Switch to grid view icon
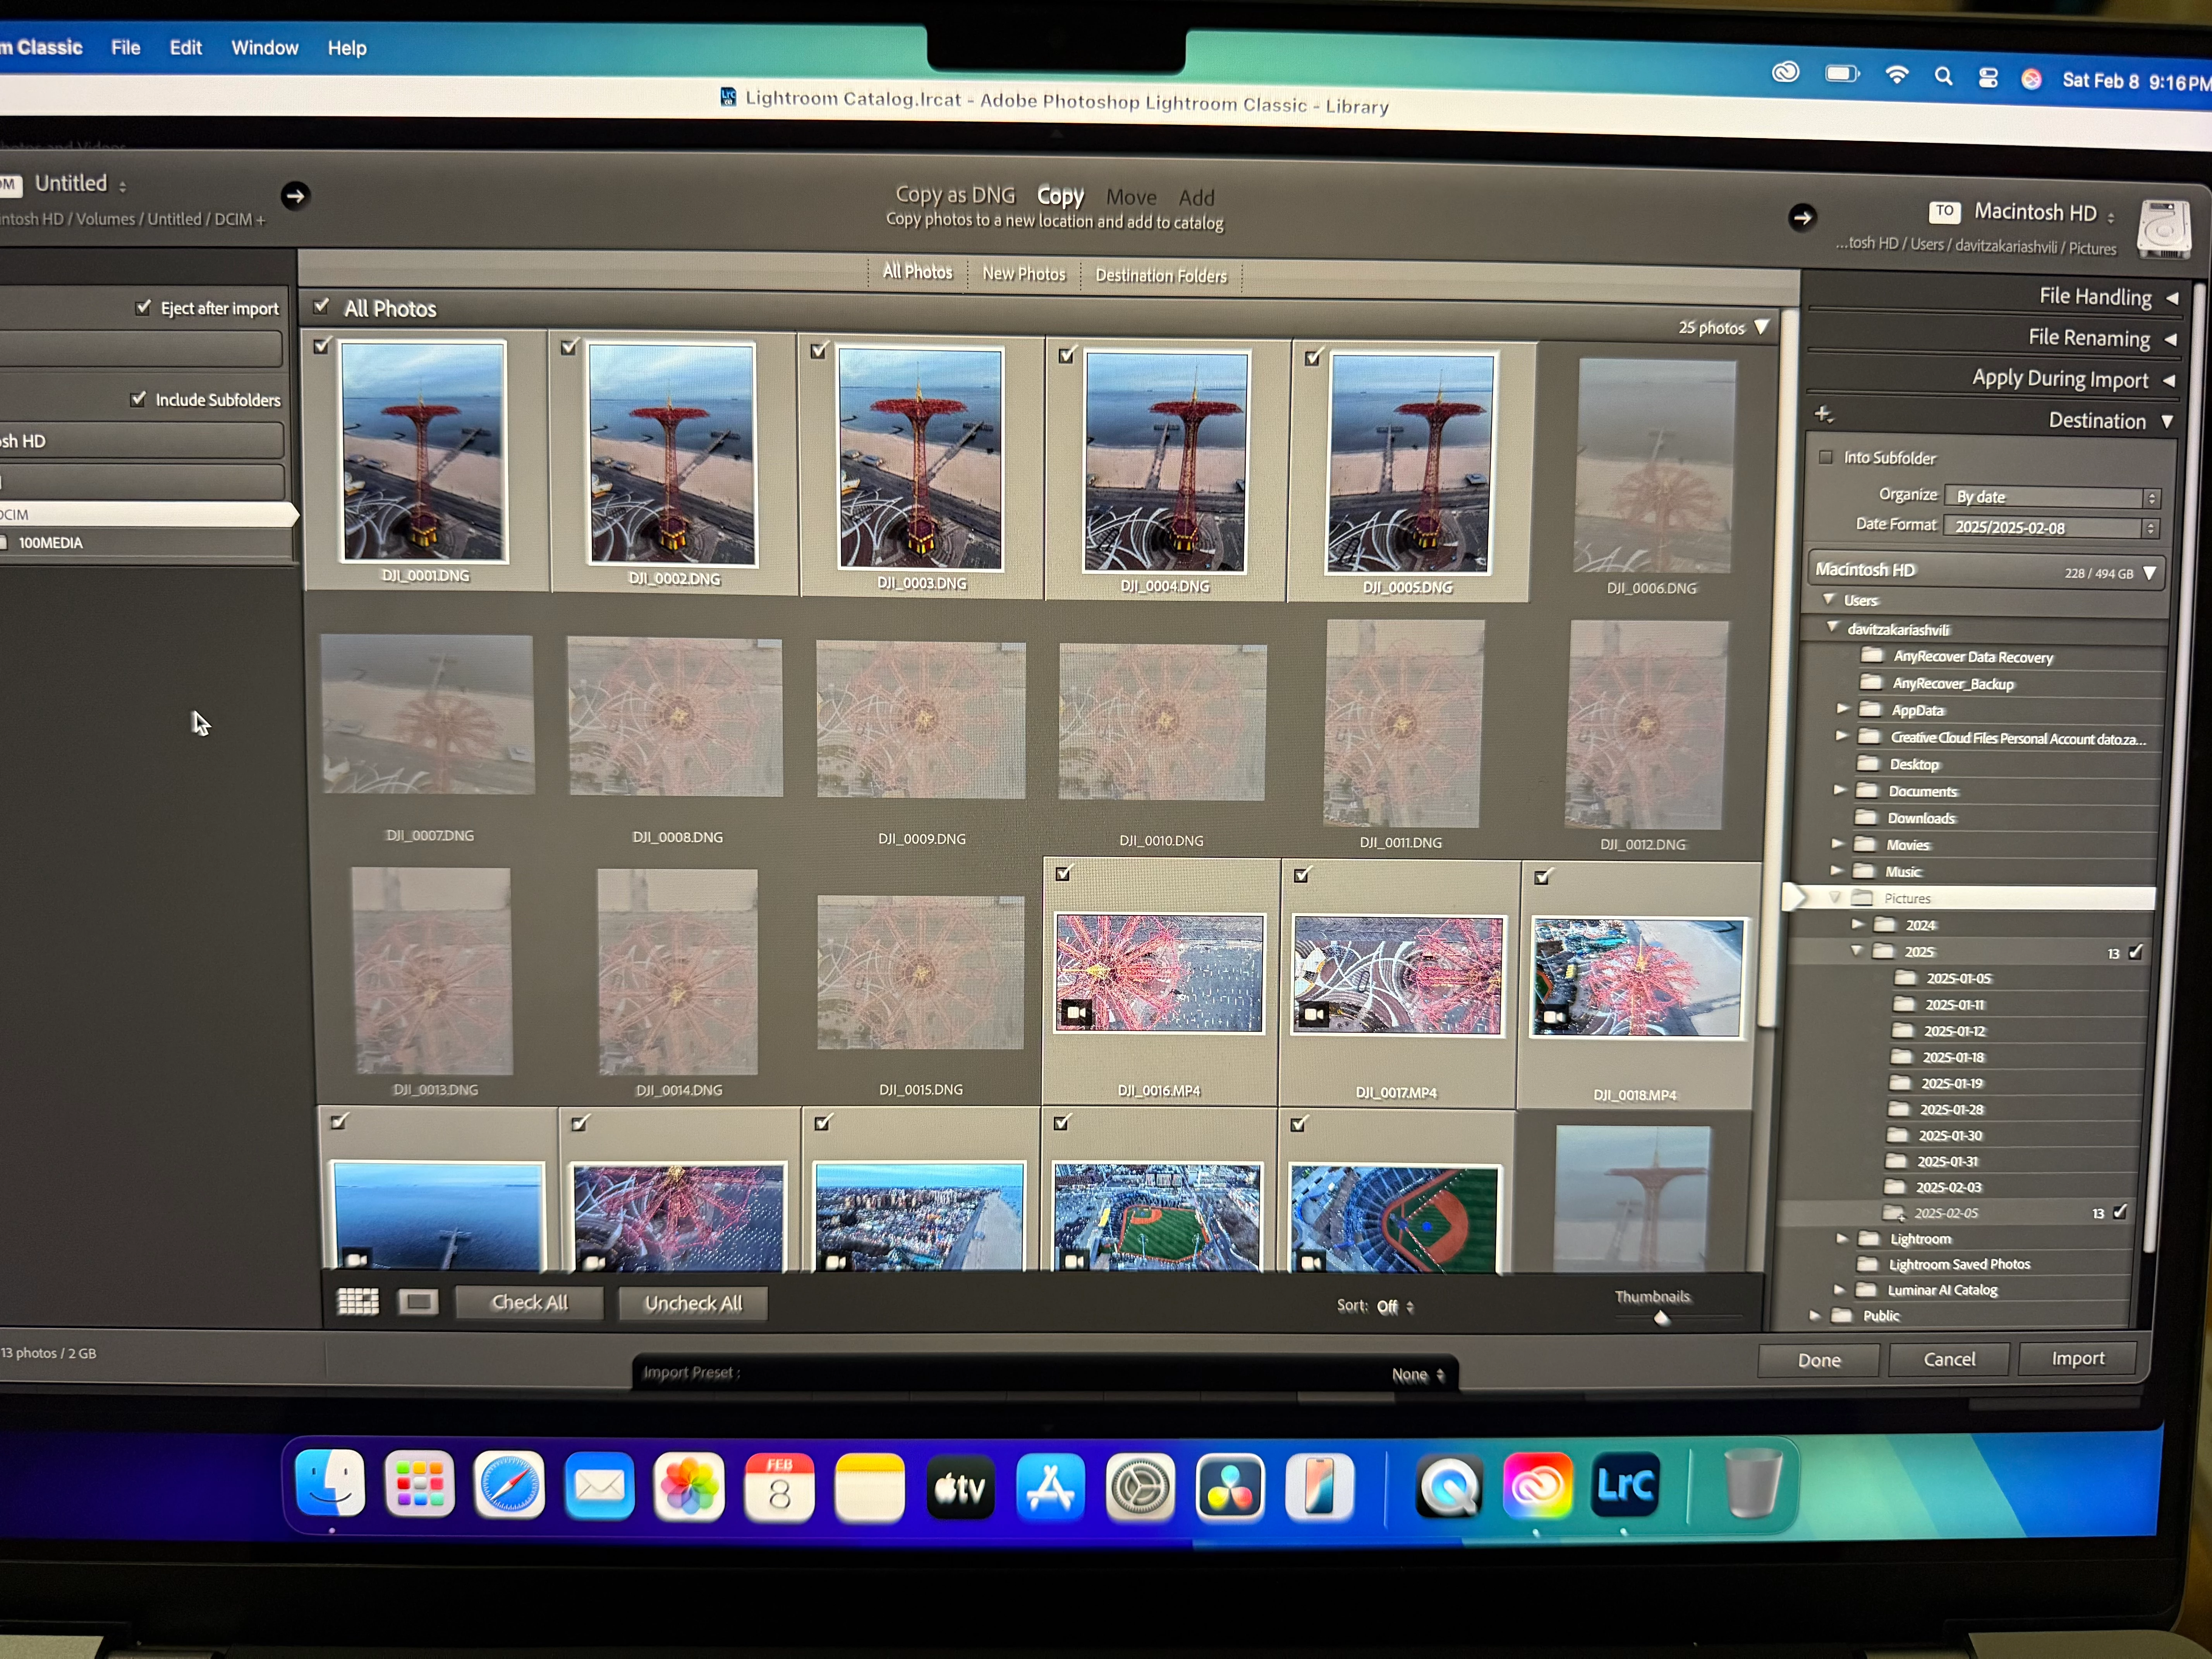2212x1659 pixels. pyautogui.click(x=358, y=1301)
